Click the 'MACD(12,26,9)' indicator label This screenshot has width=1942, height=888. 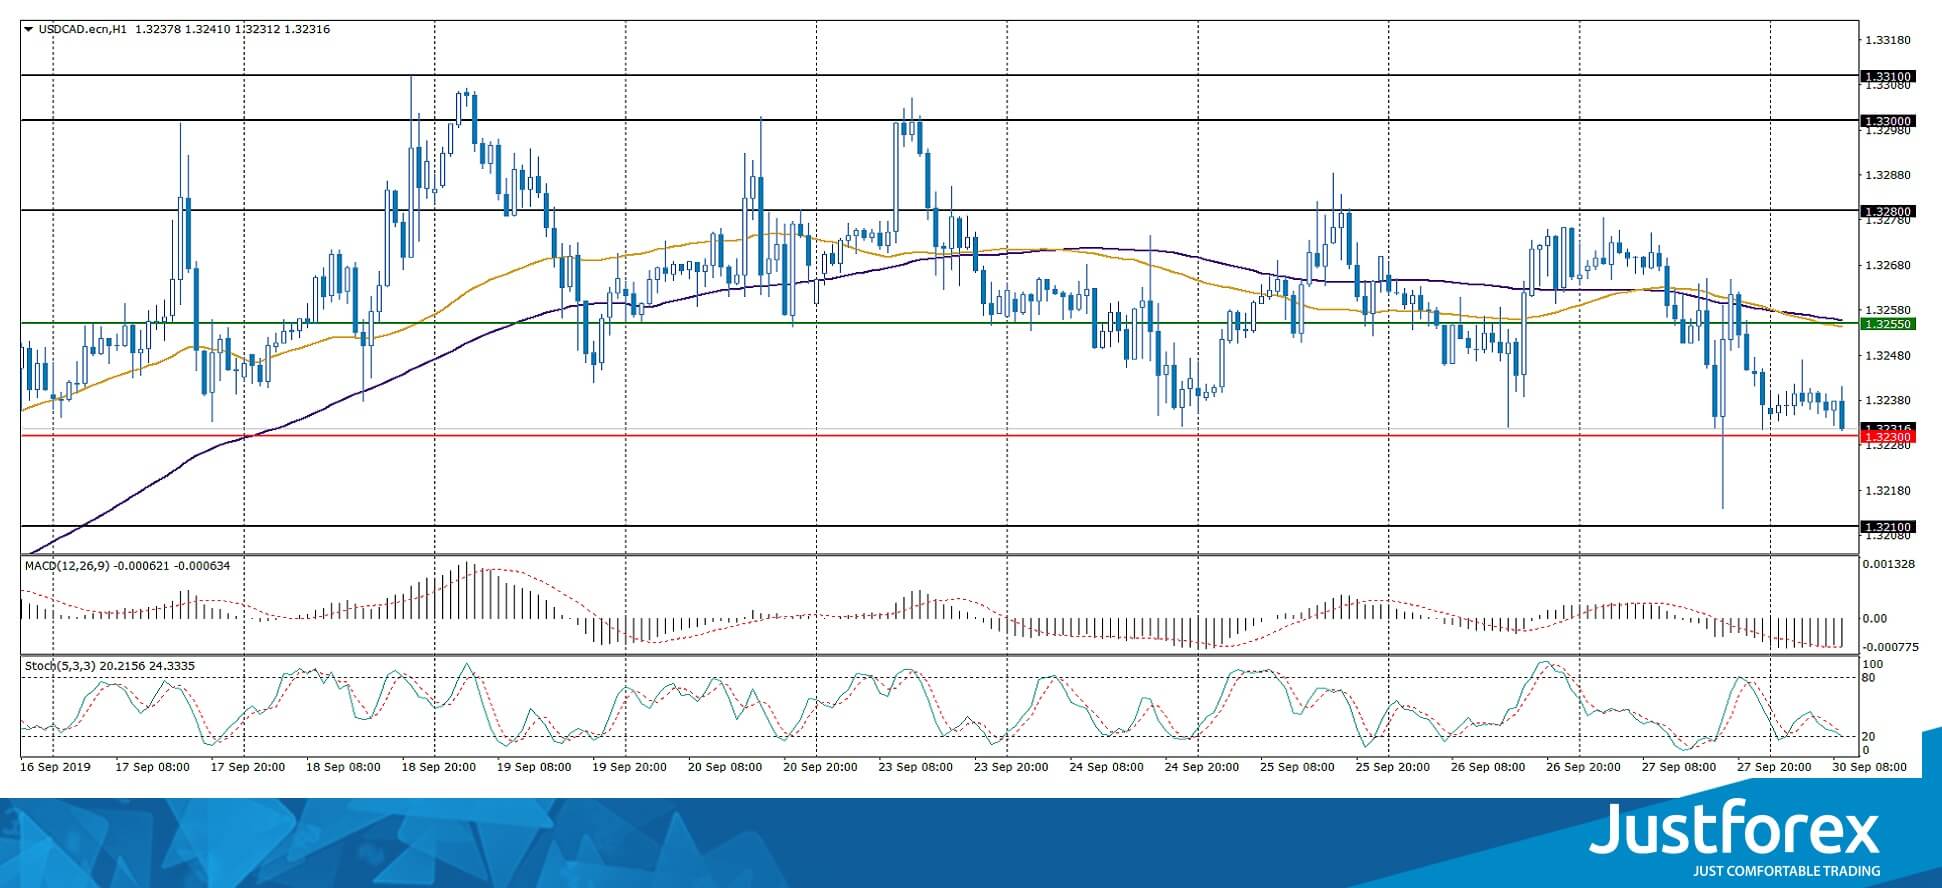pyautogui.click(x=68, y=566)
